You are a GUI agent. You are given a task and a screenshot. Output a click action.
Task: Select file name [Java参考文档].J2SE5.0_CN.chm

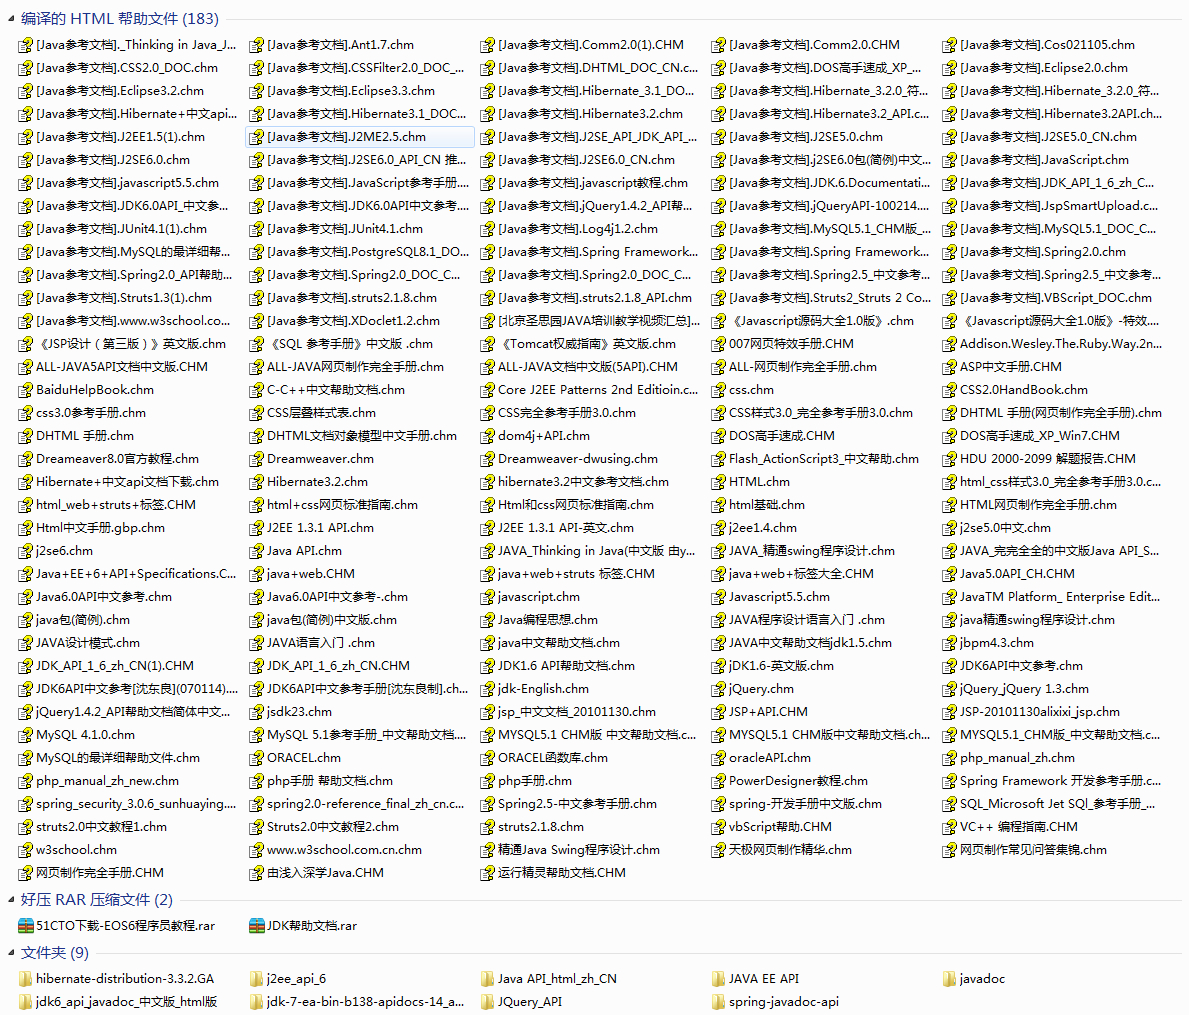(1049, 137)
